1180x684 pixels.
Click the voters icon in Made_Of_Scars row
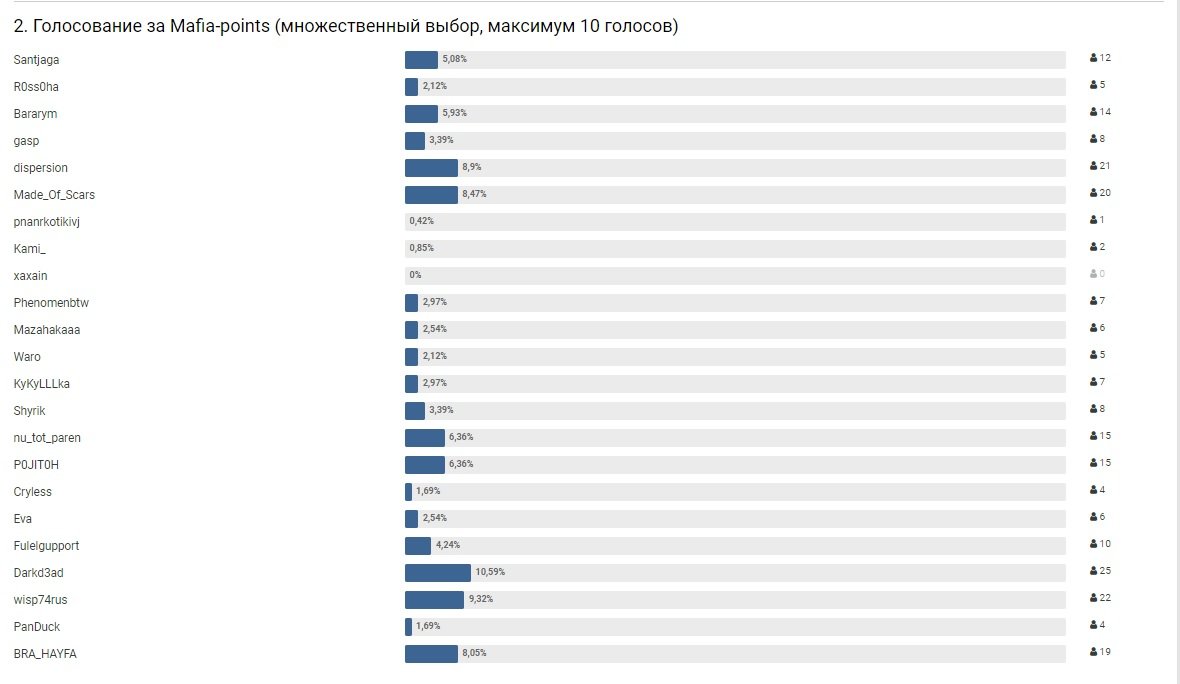[x=1094, y=193]
